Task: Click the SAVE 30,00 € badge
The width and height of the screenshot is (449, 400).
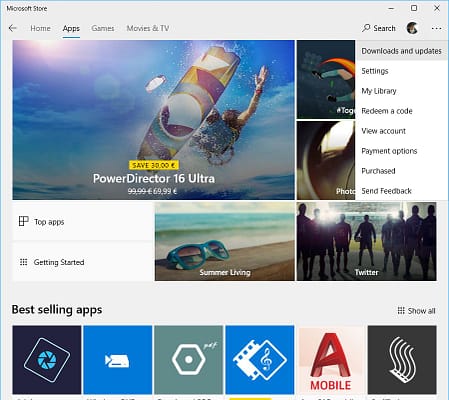Action: pos(153,165)
